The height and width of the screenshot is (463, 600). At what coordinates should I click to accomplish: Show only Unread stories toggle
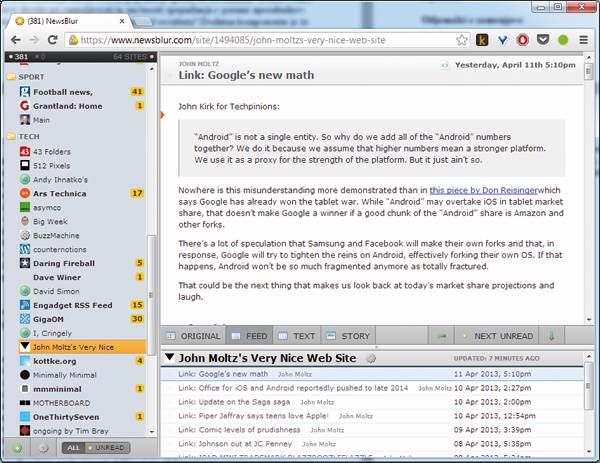107,448
